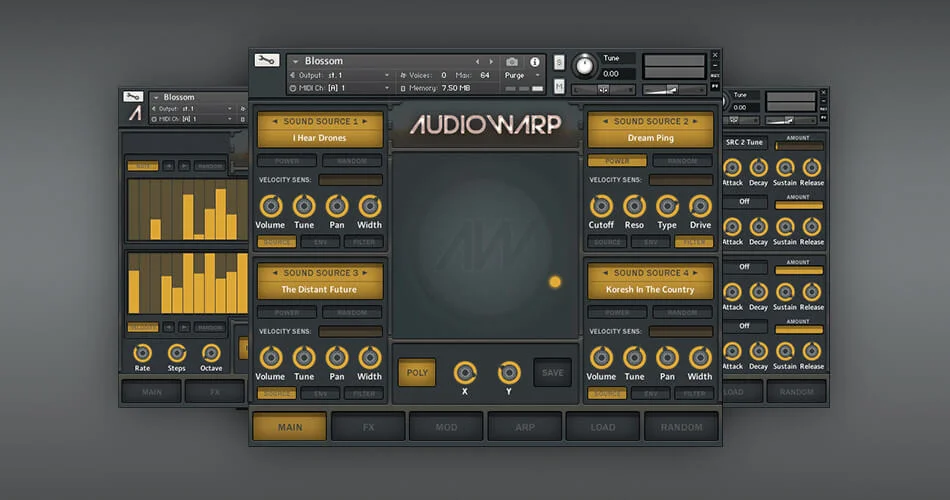This screenshot has height=500, width=950.
Task: Open the instrument info icon
Action: 534,62
